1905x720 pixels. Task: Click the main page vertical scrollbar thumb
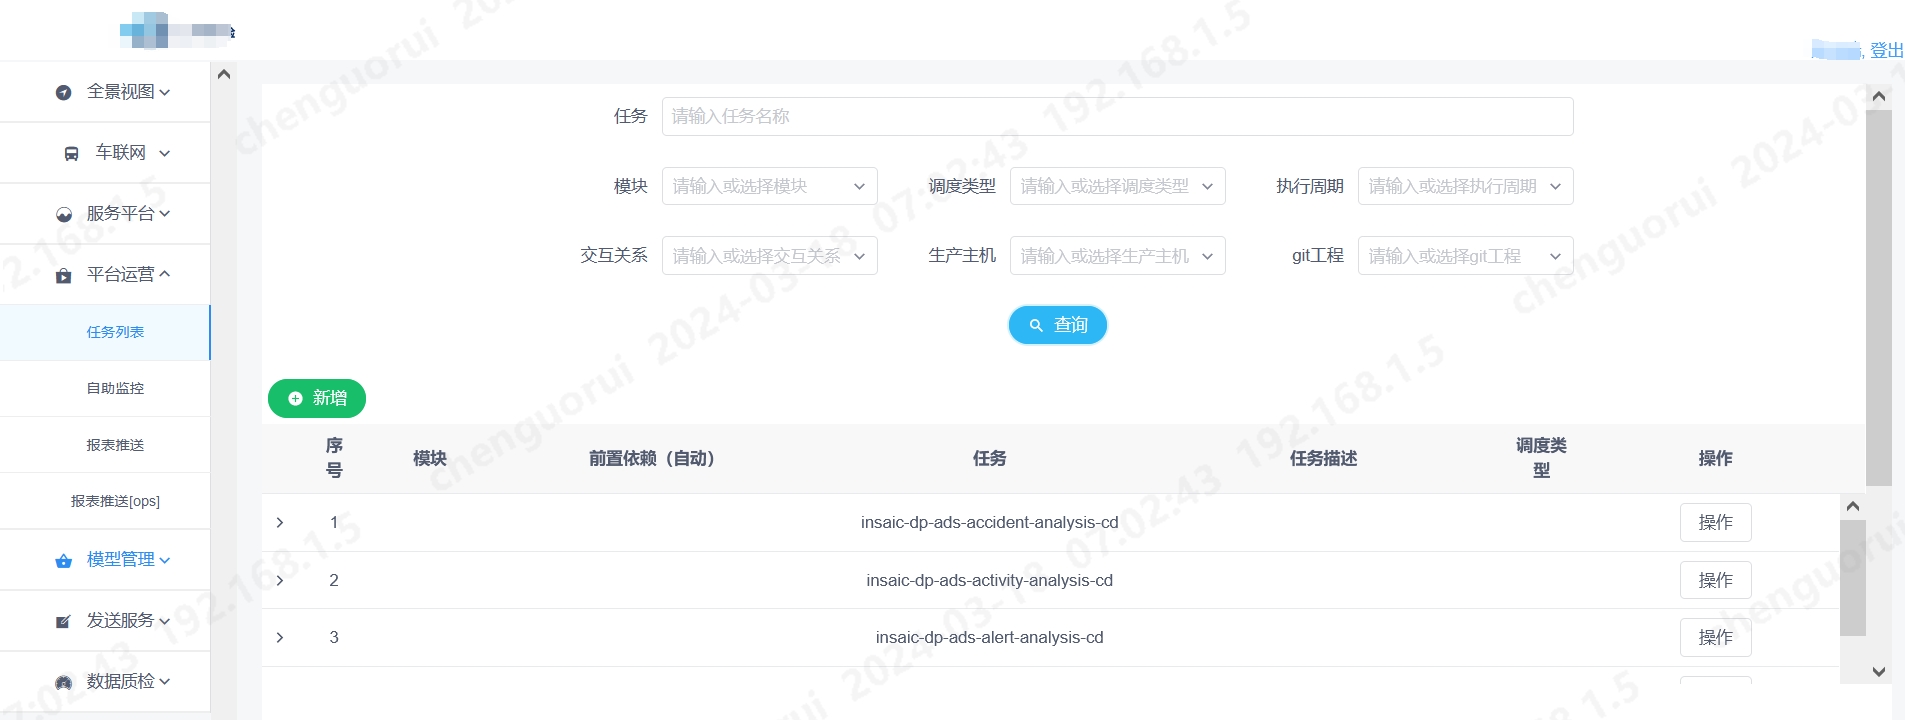(x=1879, y=298)
